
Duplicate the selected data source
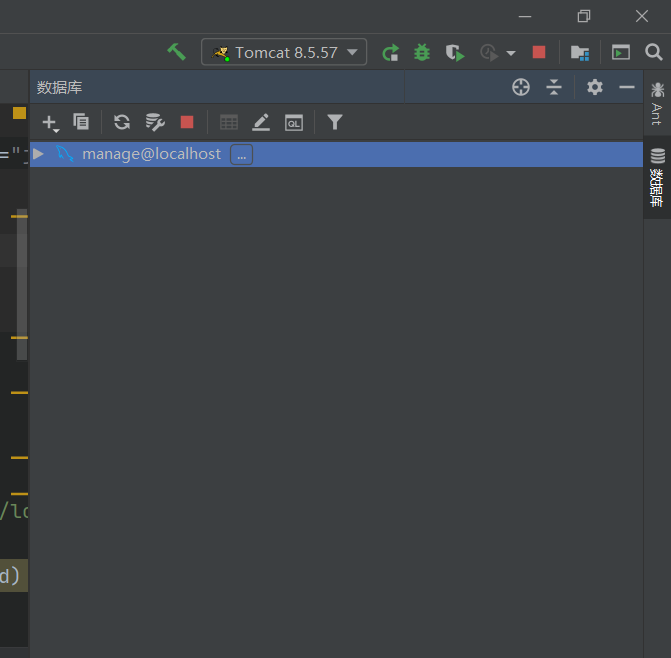point(82,122)
